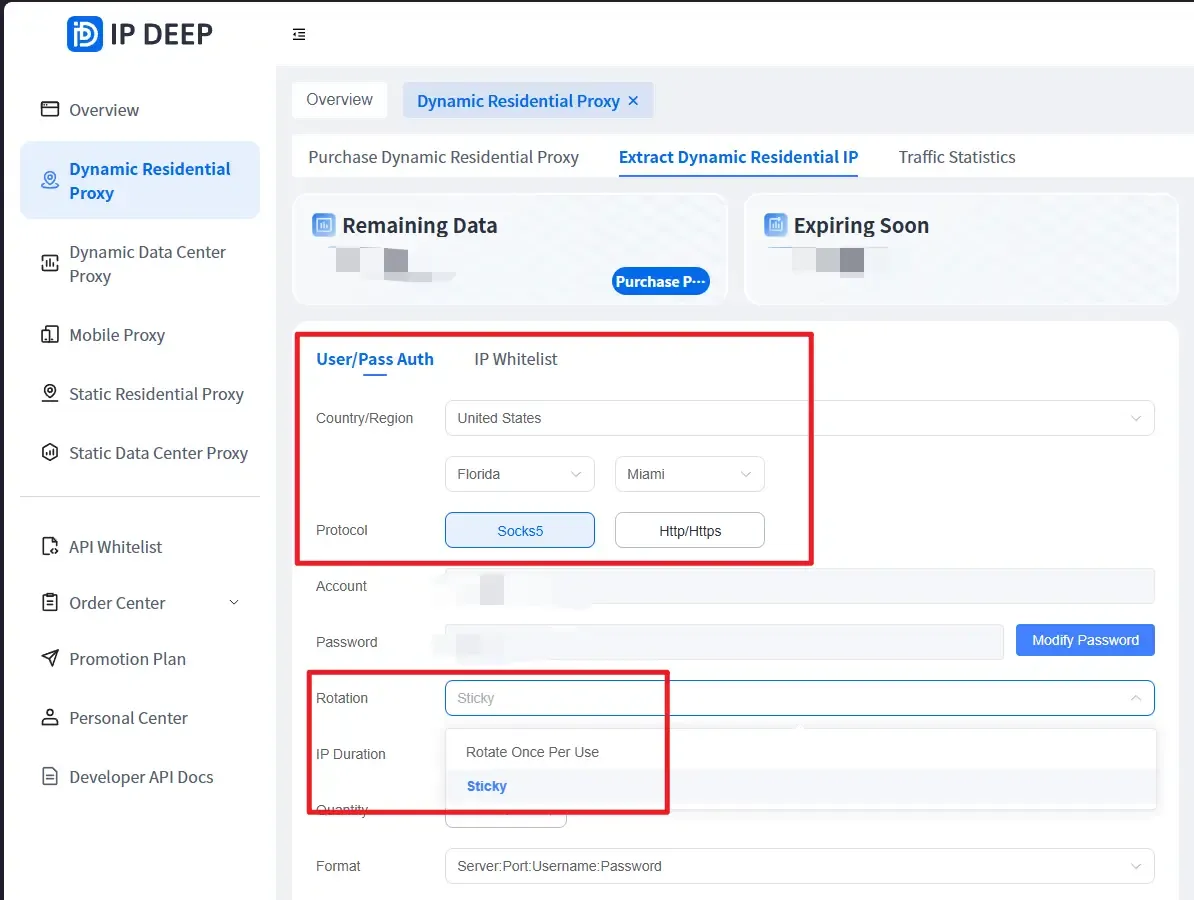1194x900 pixels.
Task: Open Overview in the sidebar
Action: click(x=104, y=110)
